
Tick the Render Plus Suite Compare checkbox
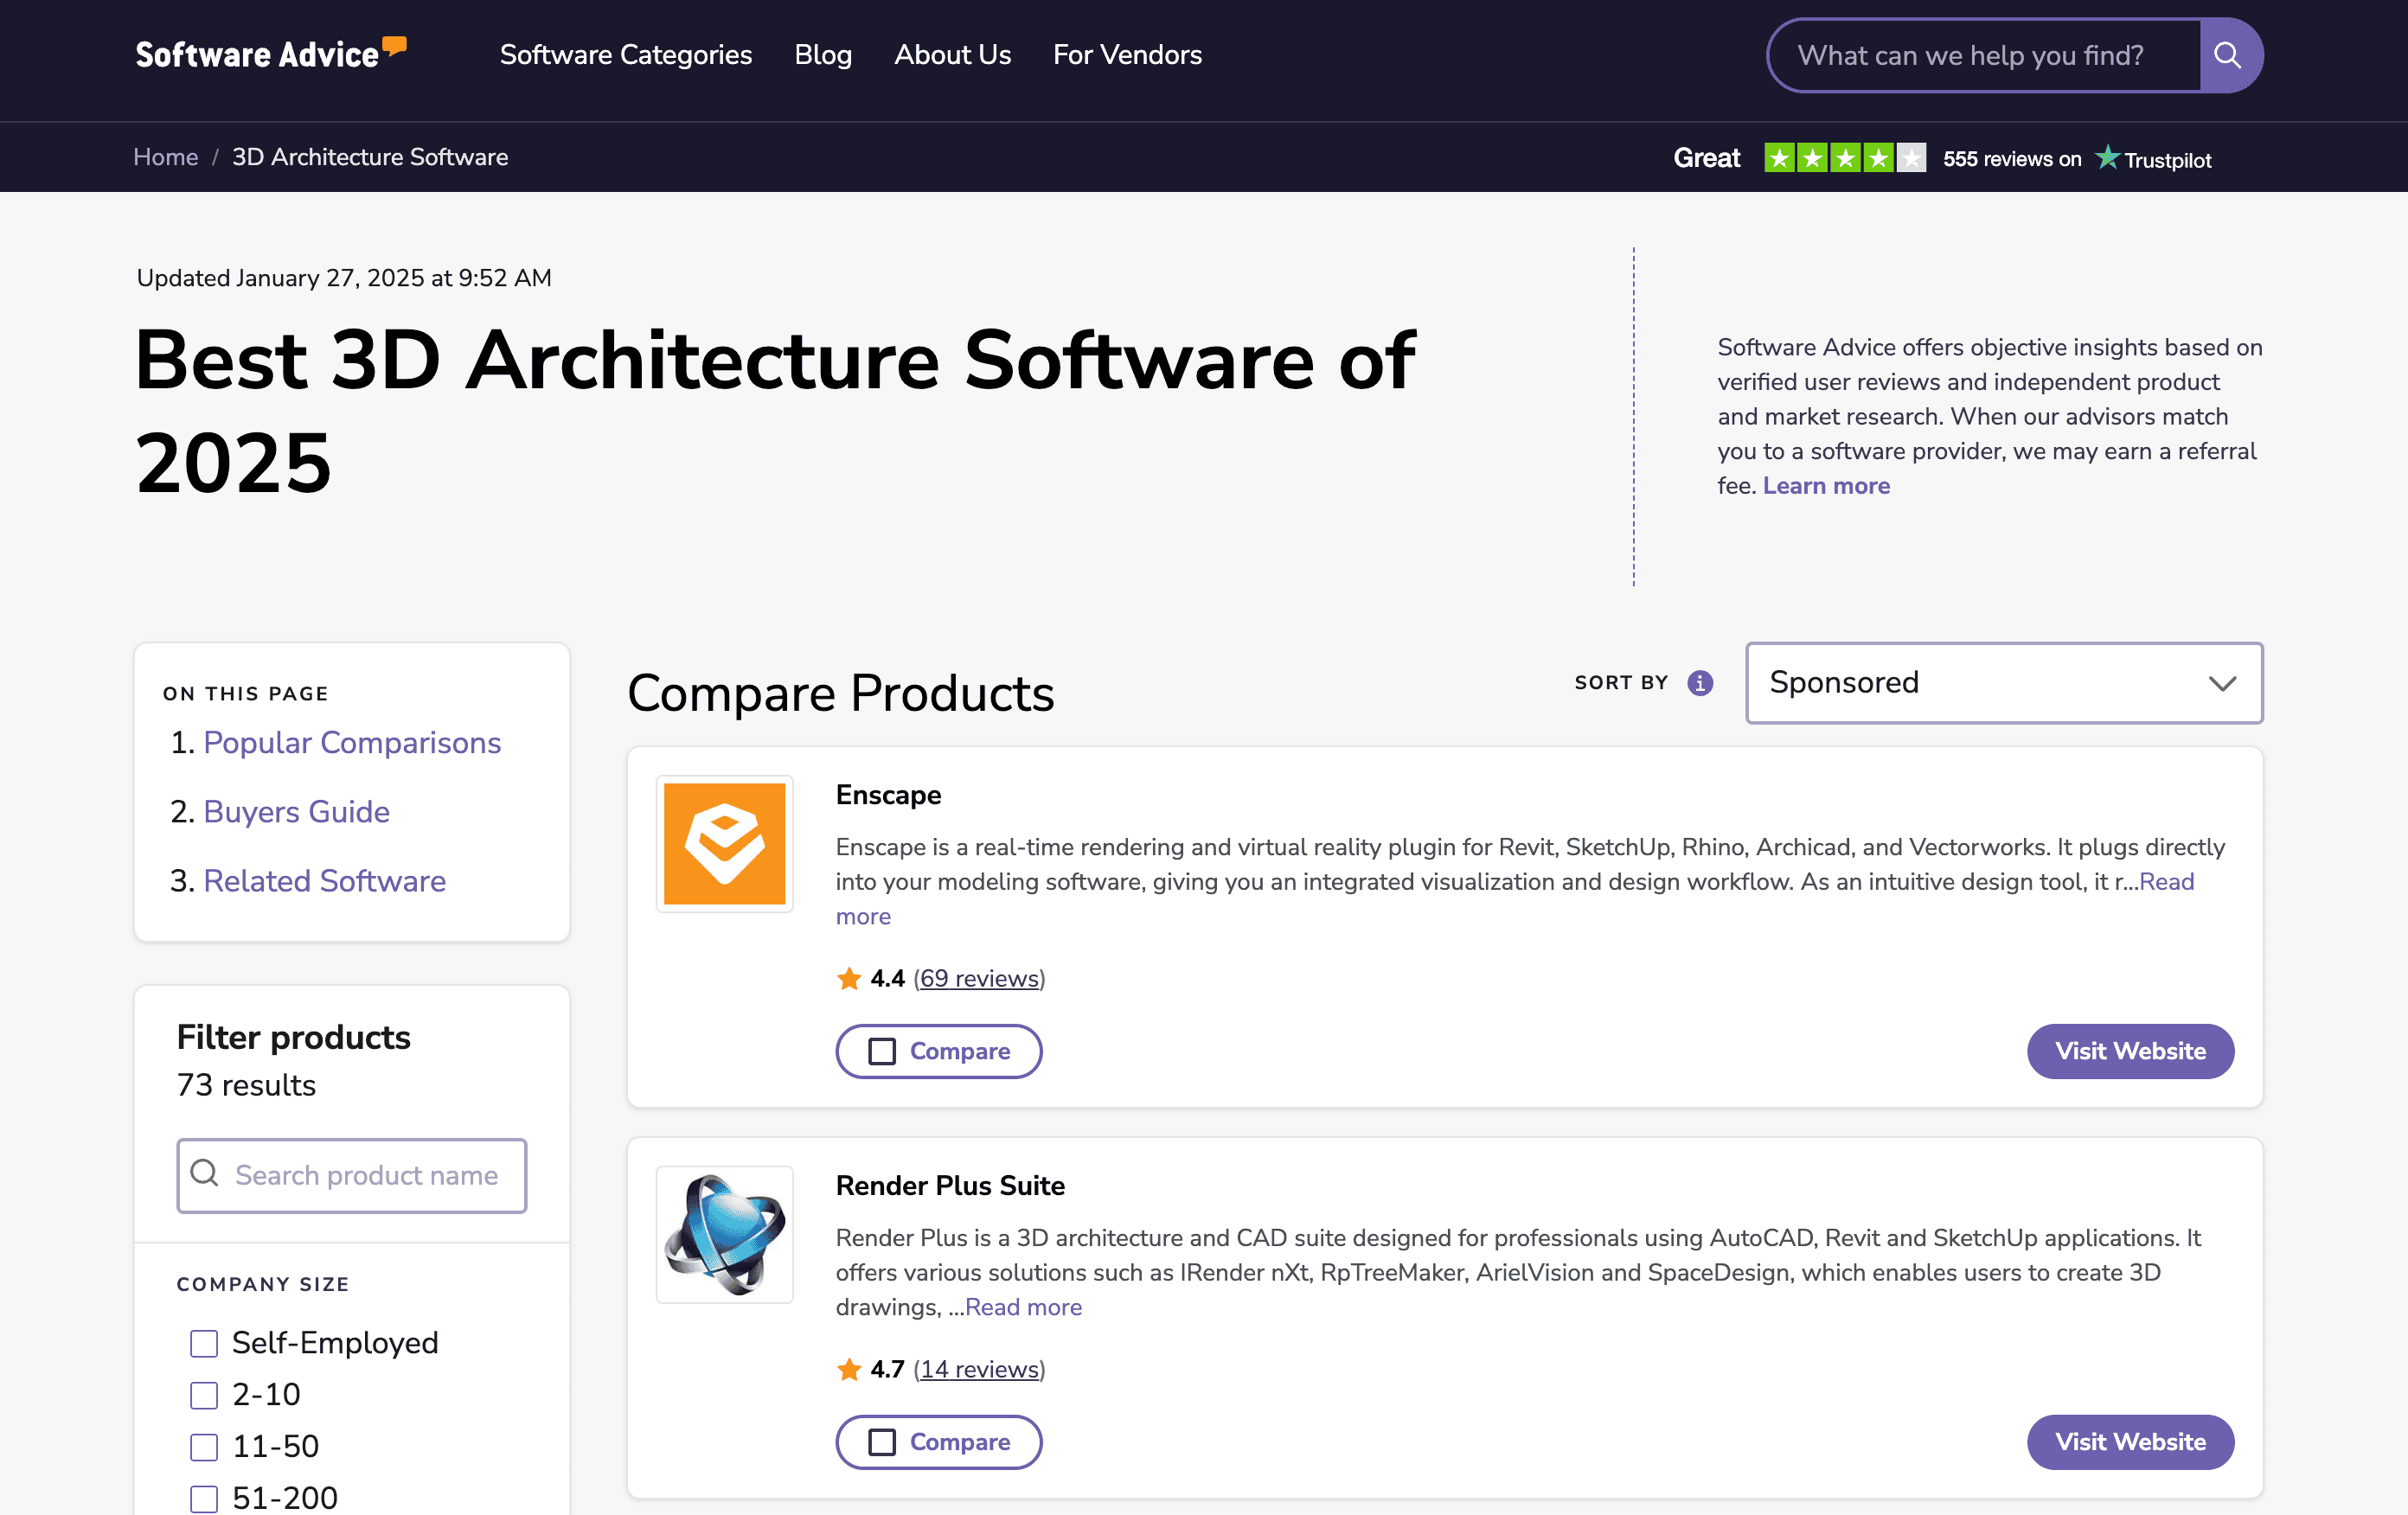point(881,1442)
